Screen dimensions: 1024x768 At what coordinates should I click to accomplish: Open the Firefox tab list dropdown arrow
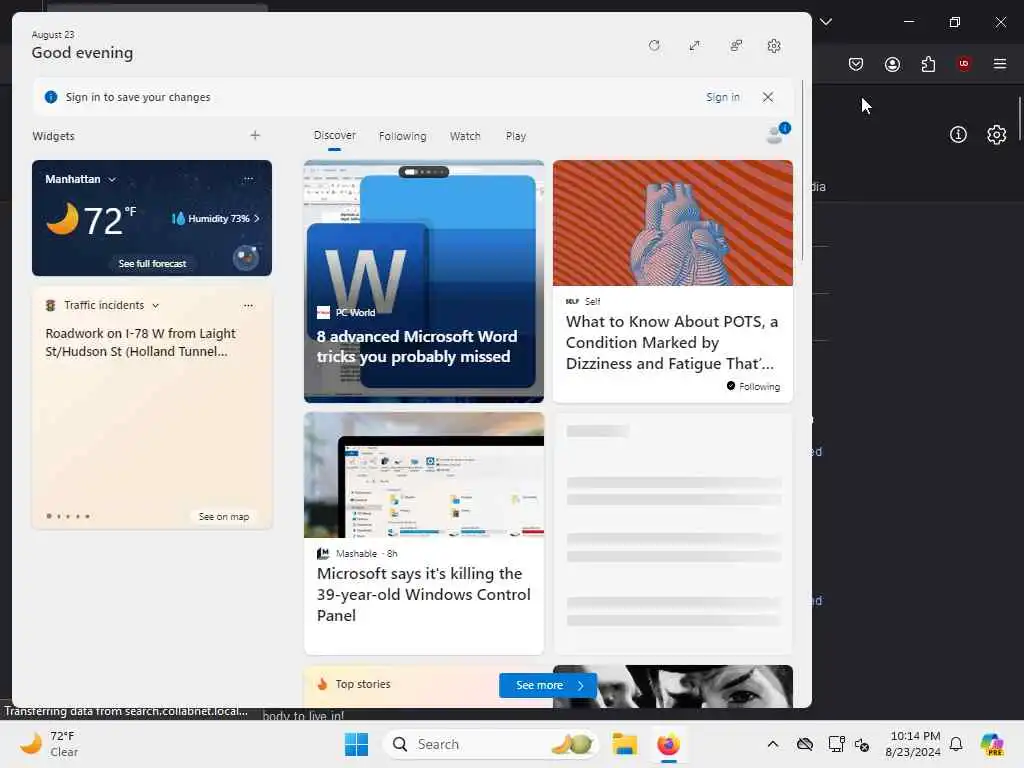825,22
